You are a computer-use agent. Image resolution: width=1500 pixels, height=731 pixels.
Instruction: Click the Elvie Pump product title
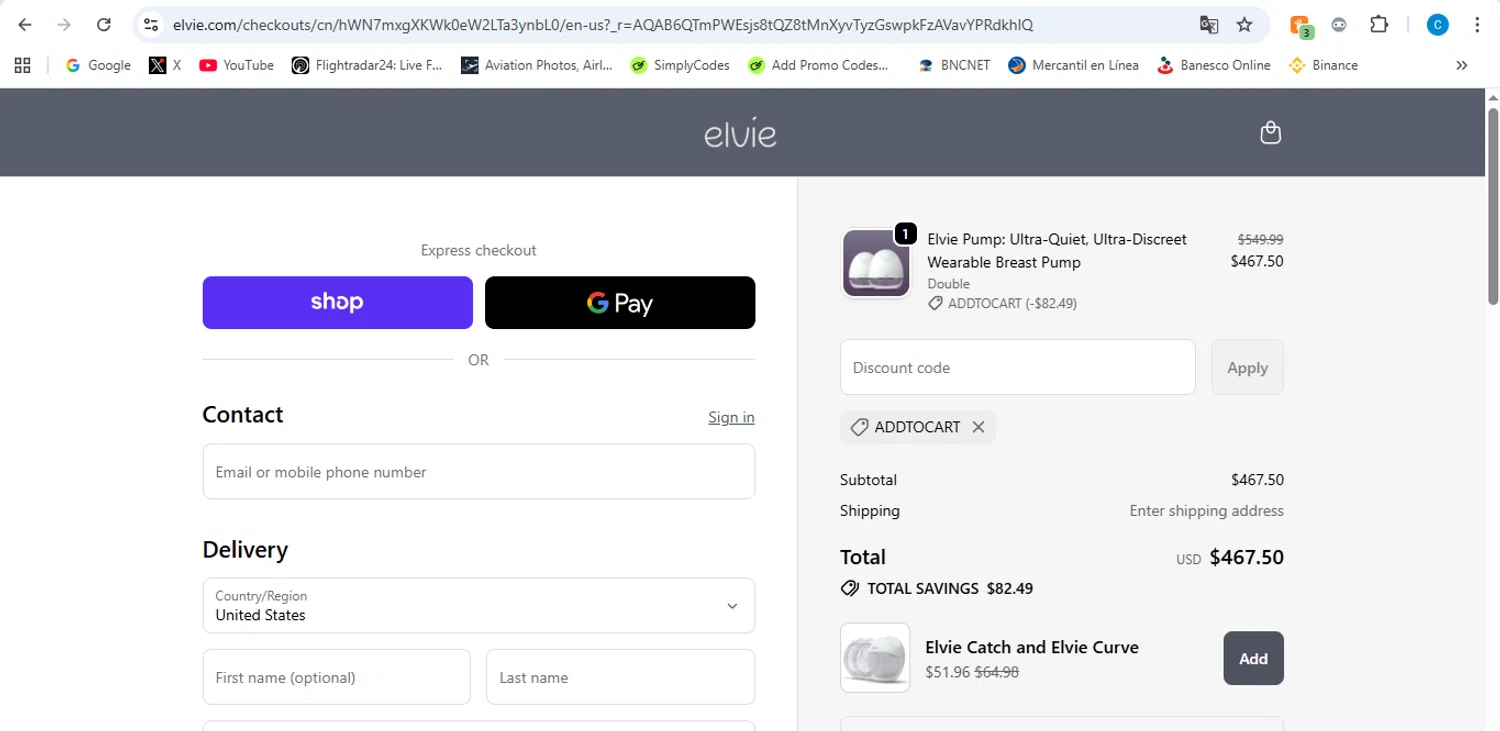click(1057, 251)
